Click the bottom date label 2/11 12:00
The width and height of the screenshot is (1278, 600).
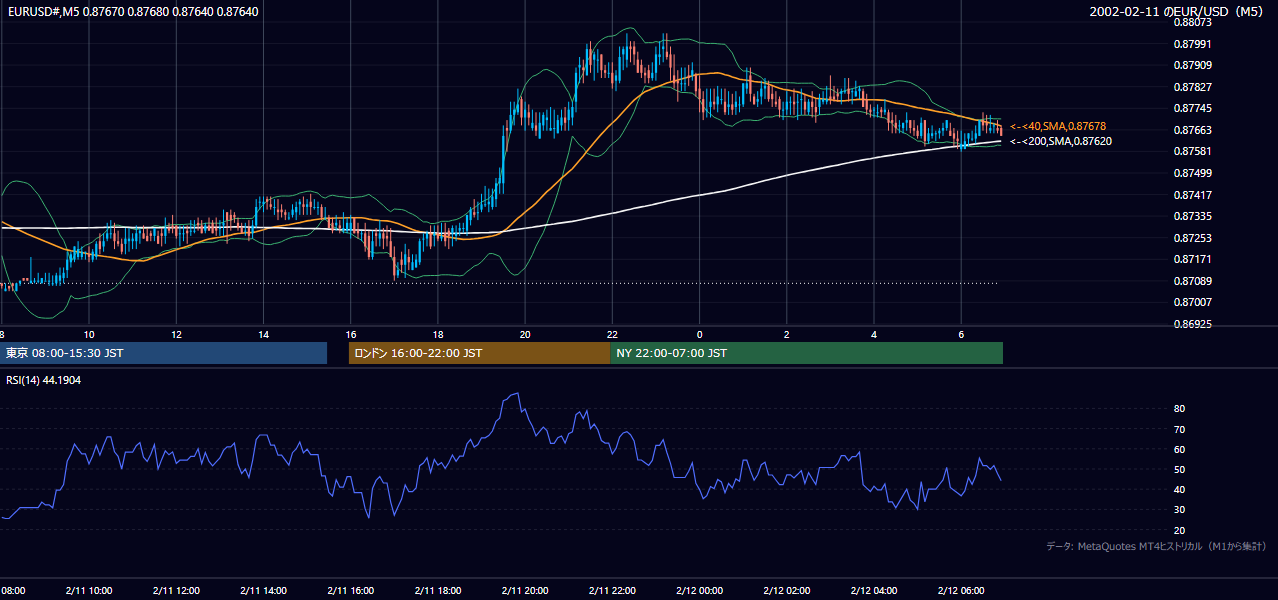point(175,590)
